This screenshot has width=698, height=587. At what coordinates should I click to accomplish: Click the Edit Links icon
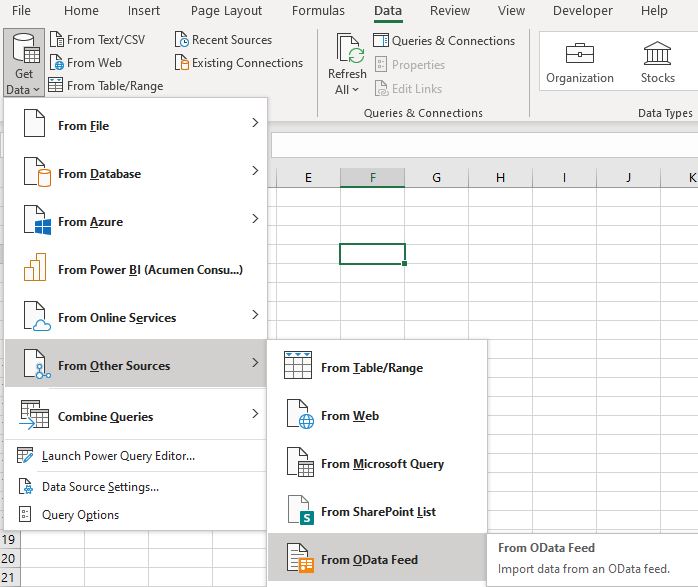coord(381,89)
